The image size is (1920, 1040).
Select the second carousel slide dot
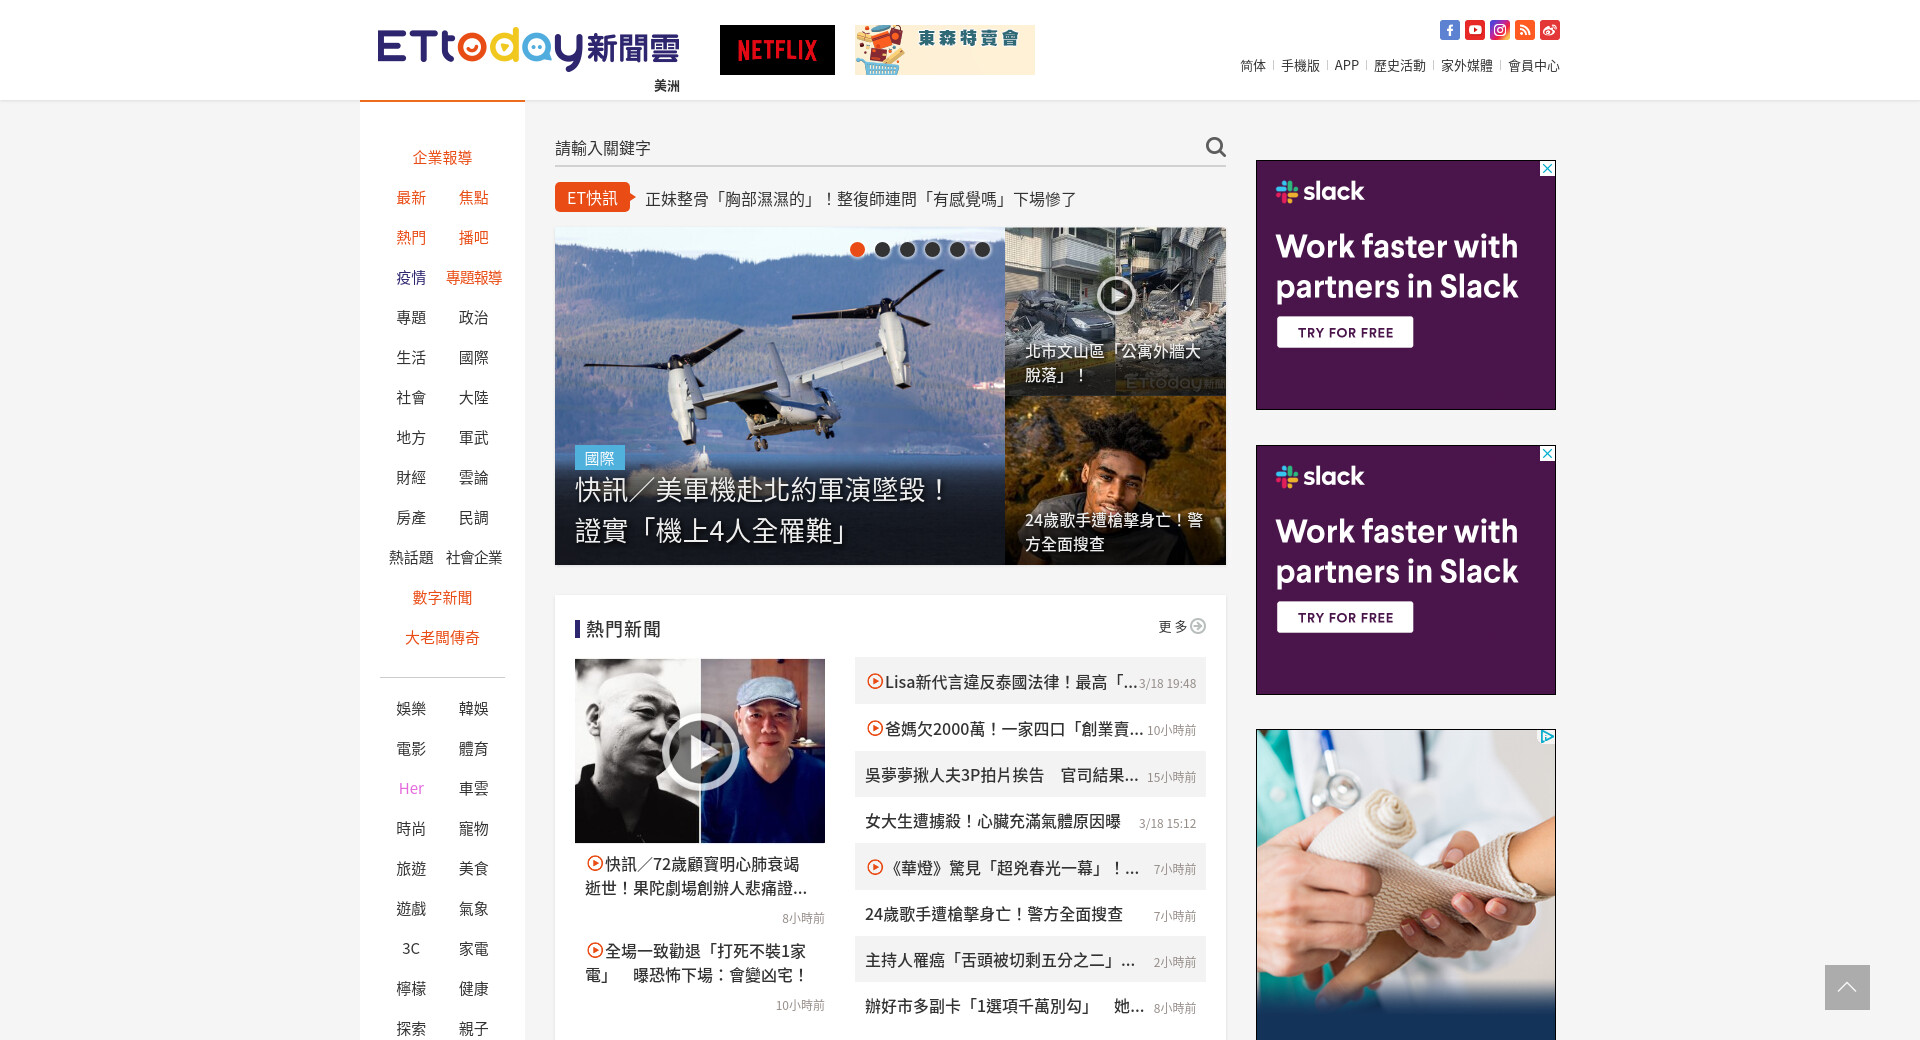[882, 250]
